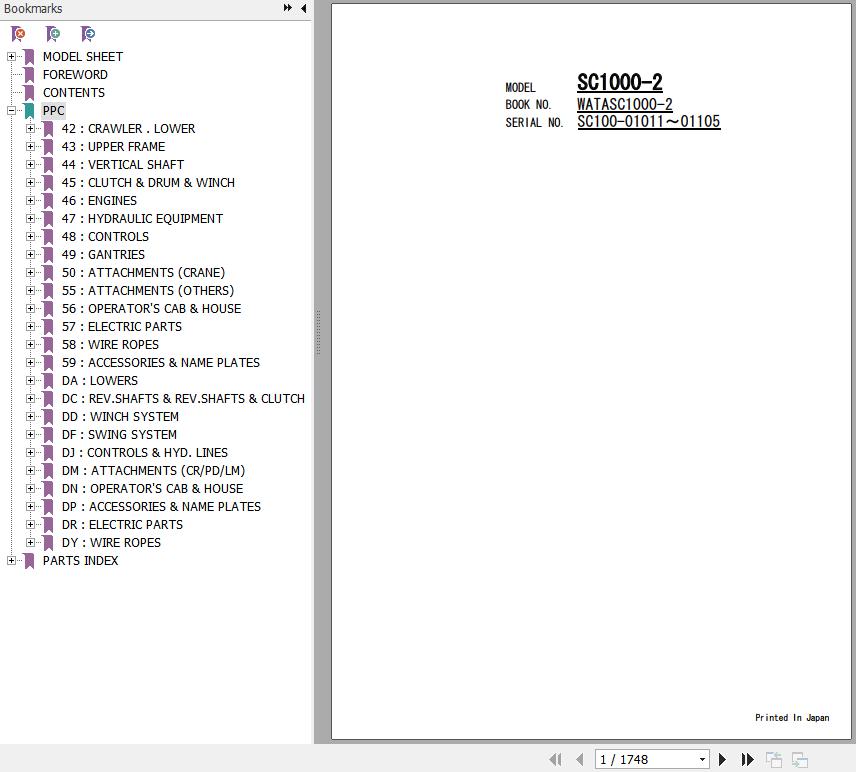The width and height of the screenshot is (856, 772).
Task: Open 58 : WIRE ROPES bookmark
Action: tap(110, 345)
